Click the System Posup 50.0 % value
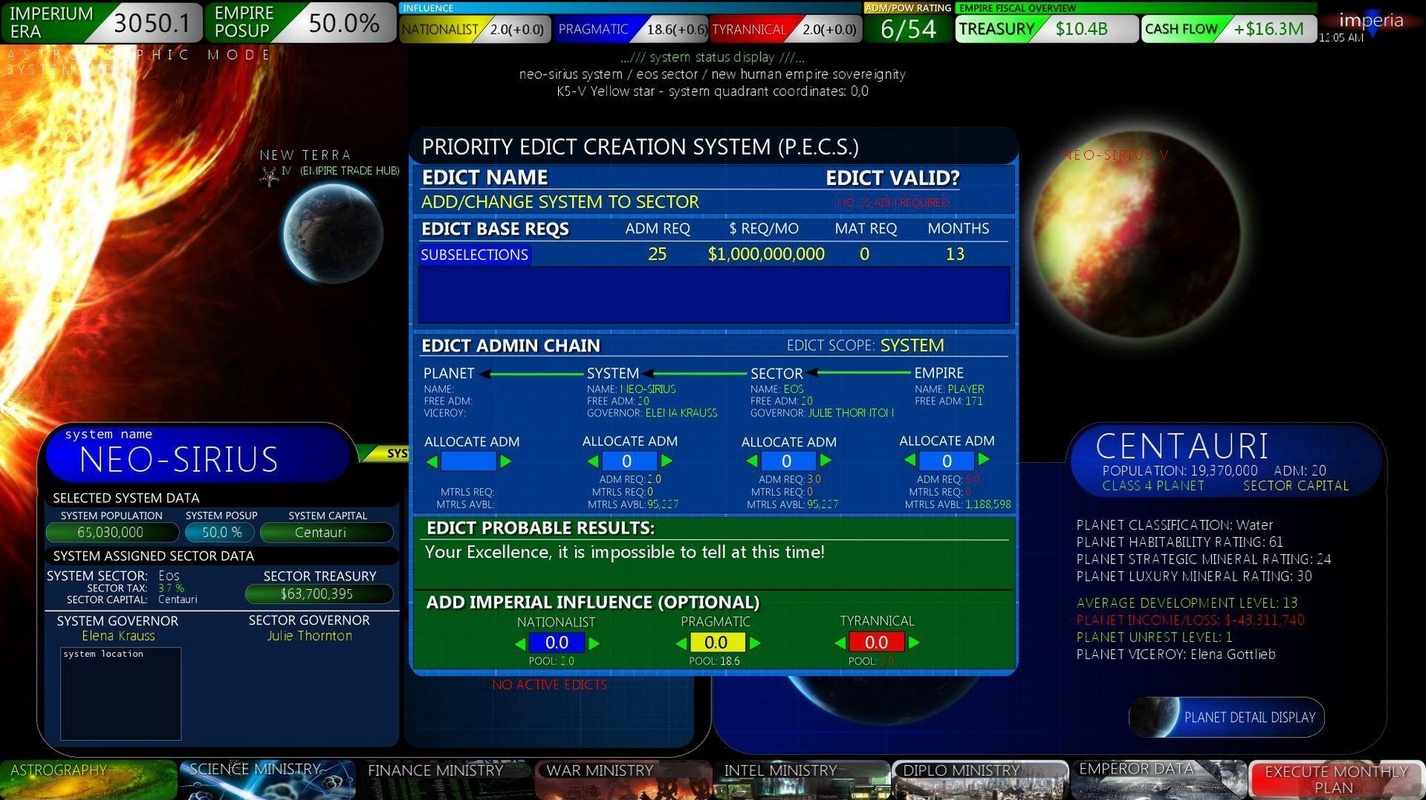Screen dimensions: 1426x800 click(x=221, y=533)
